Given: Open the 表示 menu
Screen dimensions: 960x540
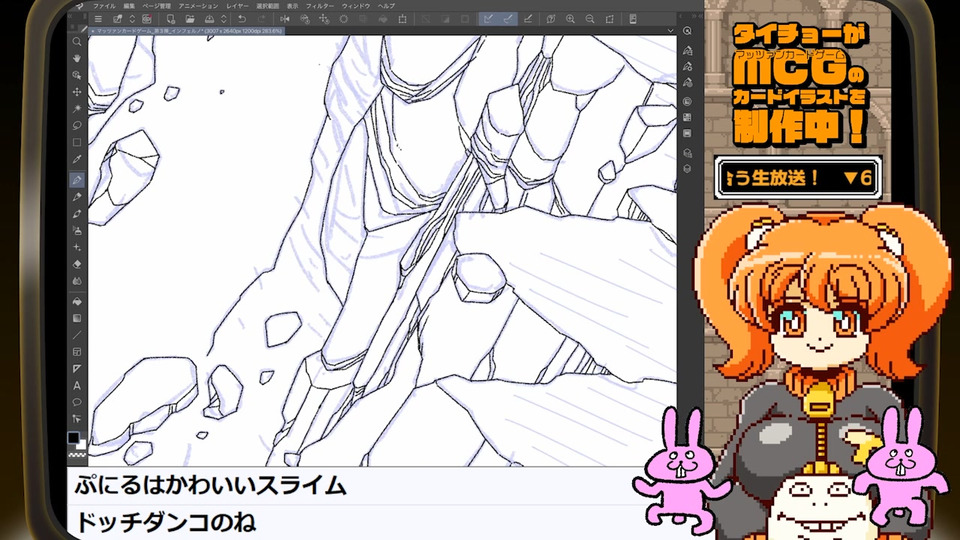Looking at the screenshot, I should click(293, 6).
